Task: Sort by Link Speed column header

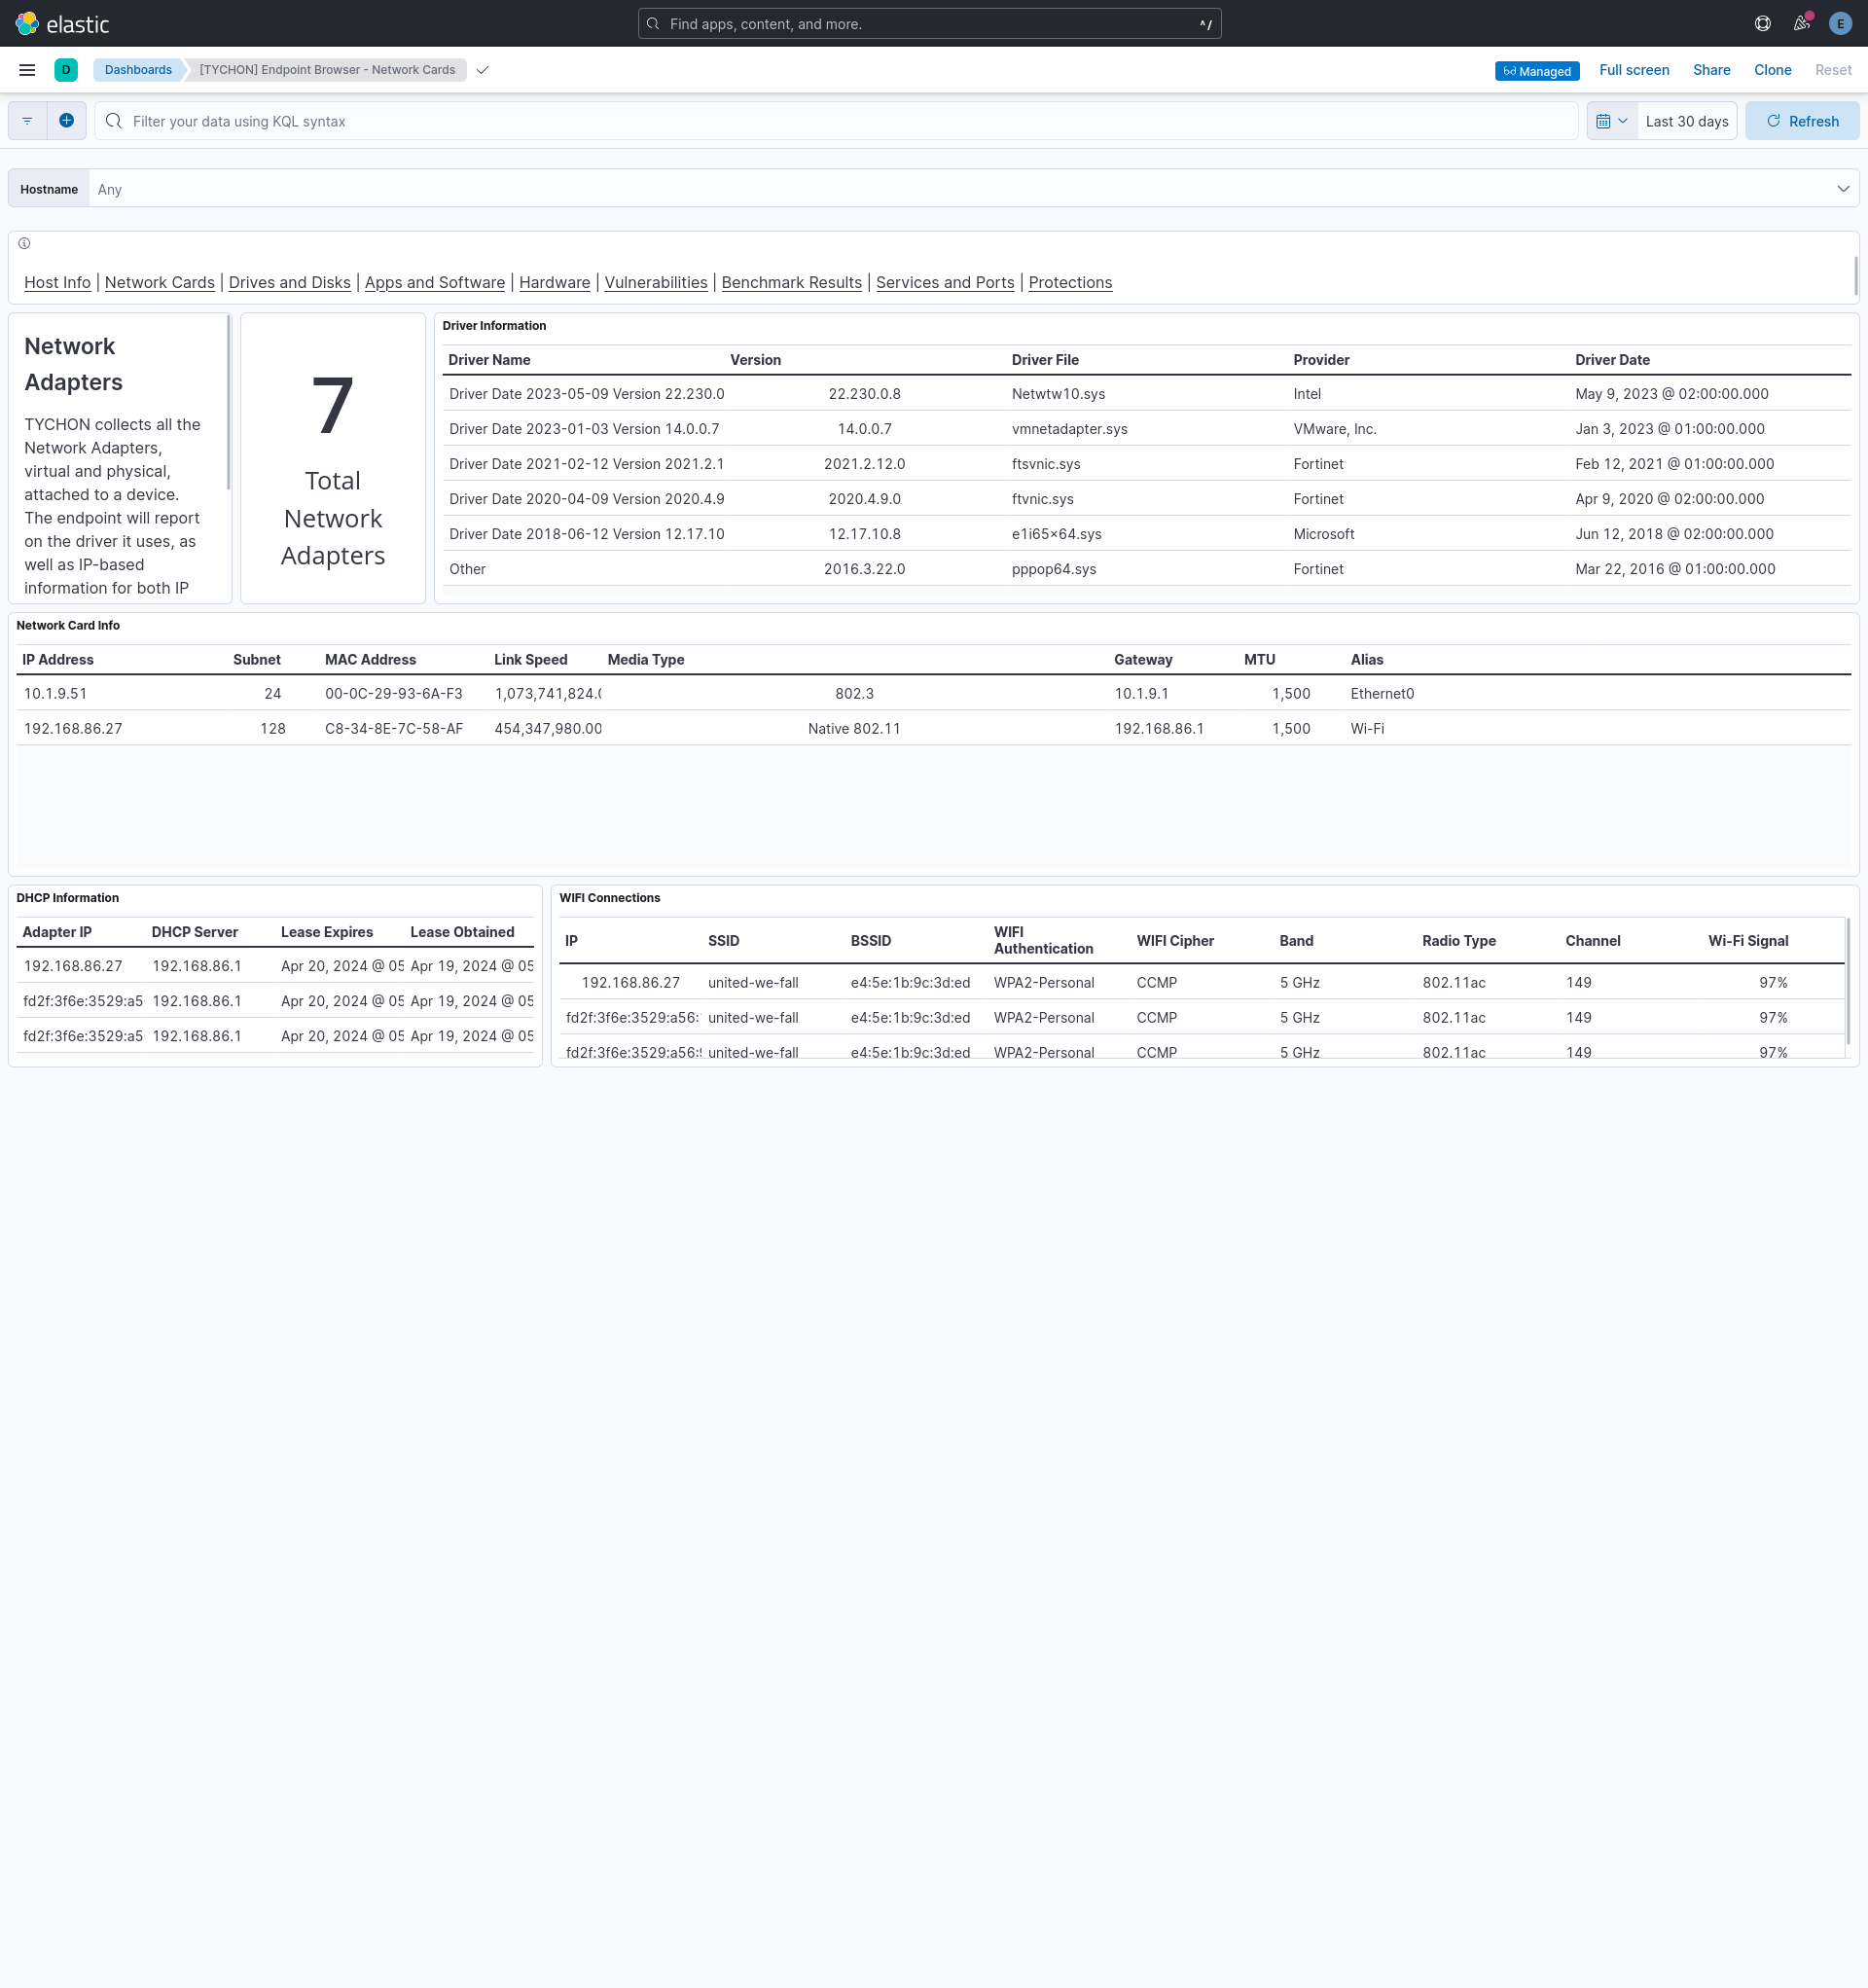Action: point(530,660)
